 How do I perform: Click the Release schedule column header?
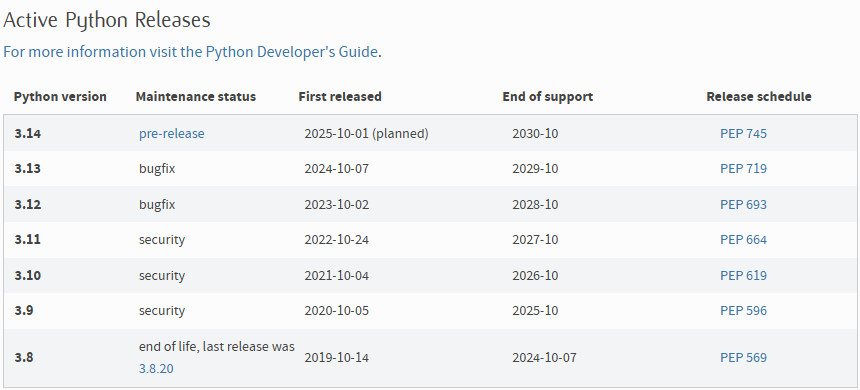click(759, 97)
